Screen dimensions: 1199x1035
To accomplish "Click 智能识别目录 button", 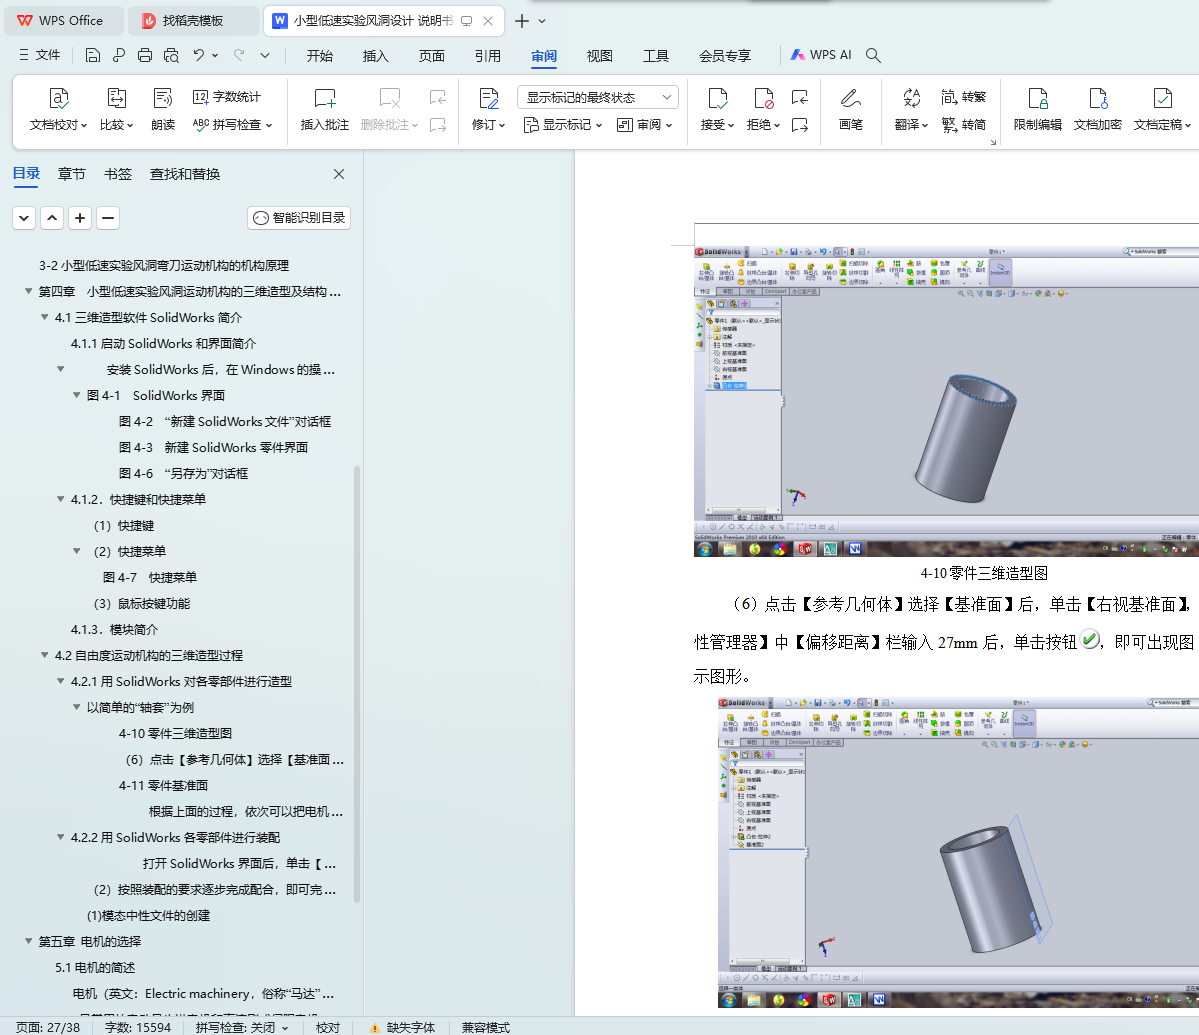I will click(x=299, y=218).
